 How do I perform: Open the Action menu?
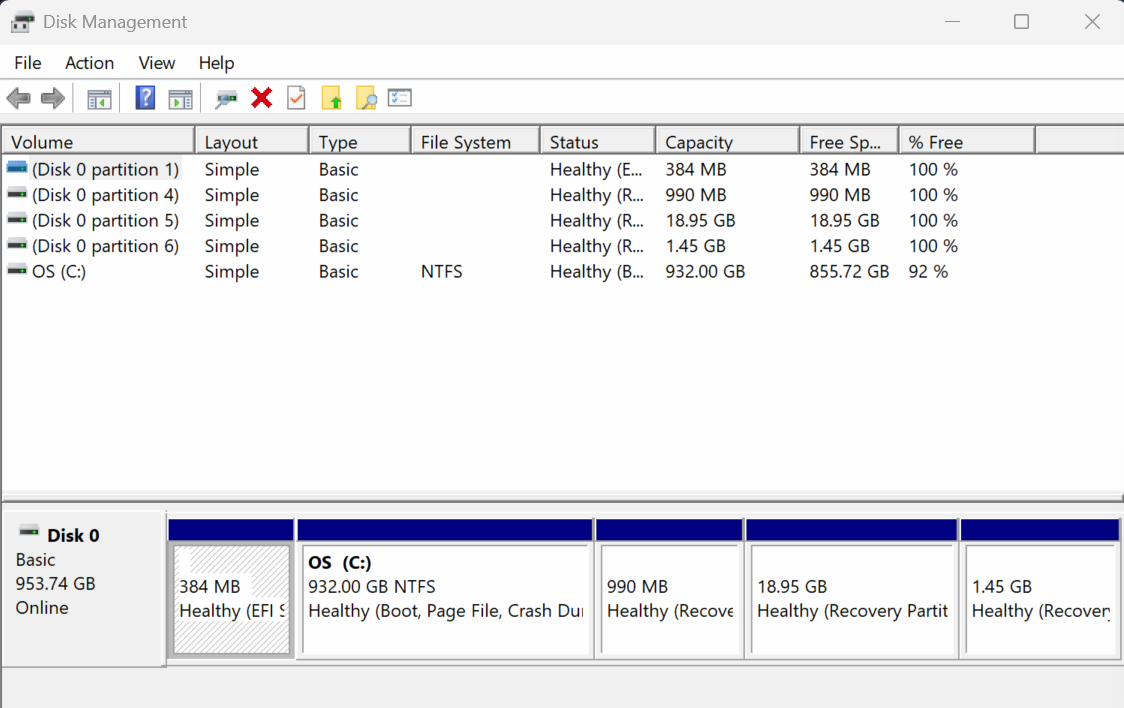click(90, 63)
